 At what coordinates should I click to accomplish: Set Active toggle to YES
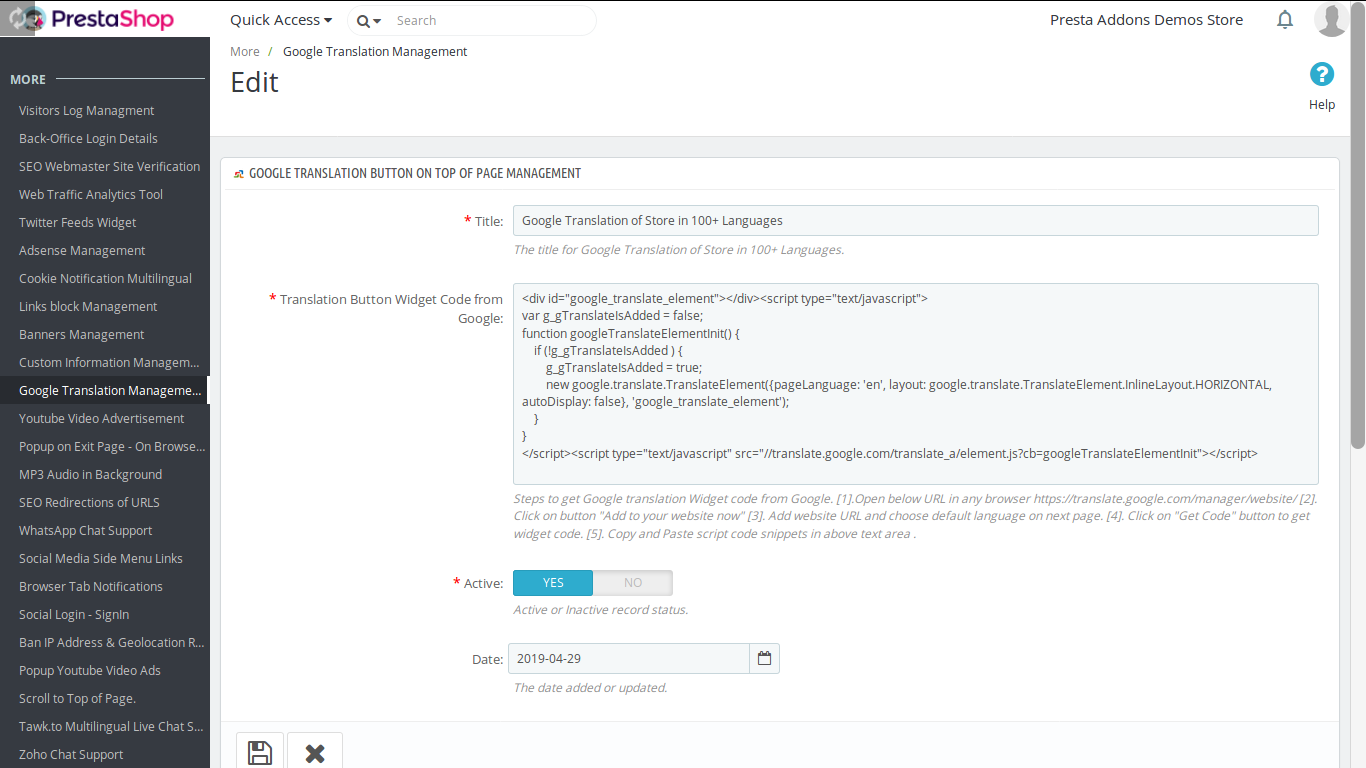pos(553,583)
